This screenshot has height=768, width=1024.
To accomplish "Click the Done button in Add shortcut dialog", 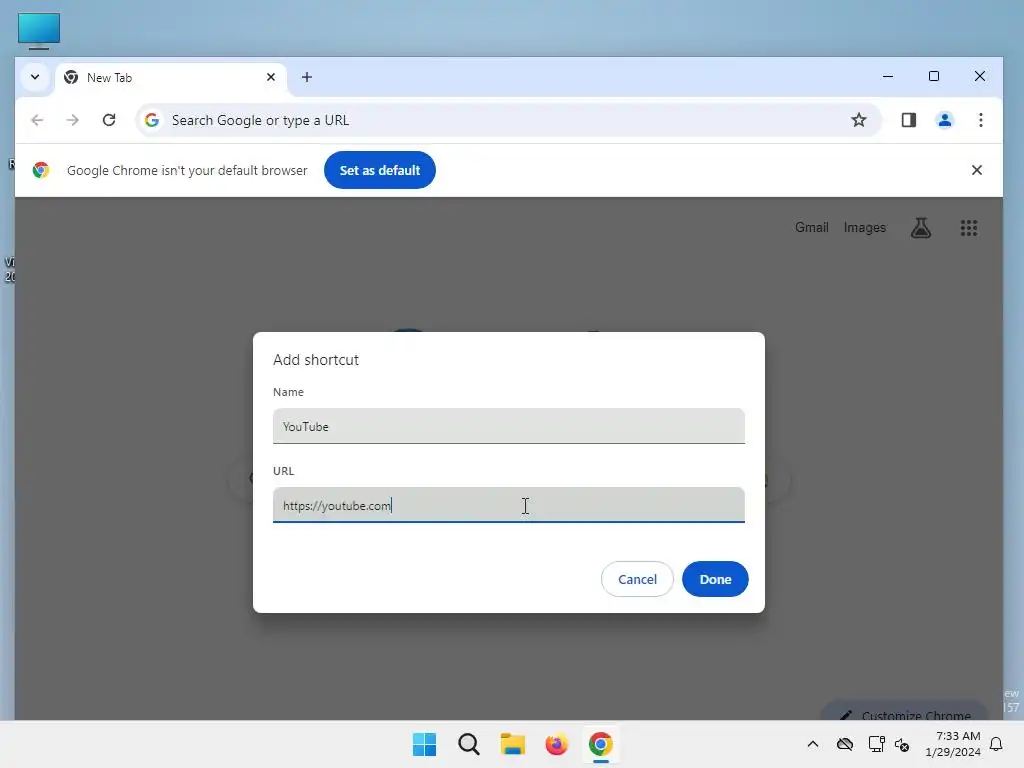I will (x=715, y=579).
